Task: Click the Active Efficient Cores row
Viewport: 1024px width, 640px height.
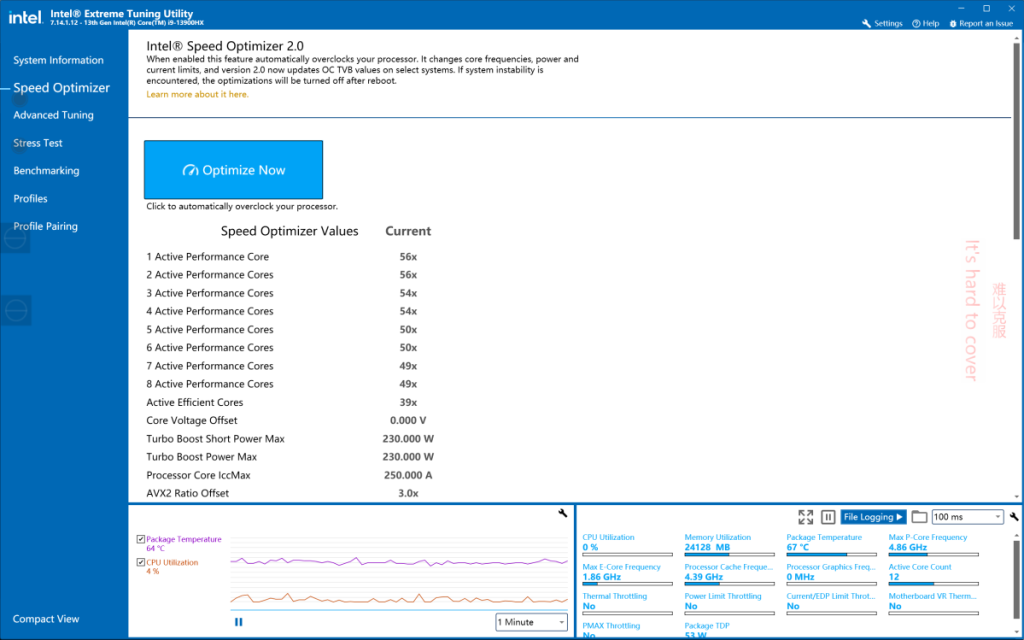Action: point(290,402)
